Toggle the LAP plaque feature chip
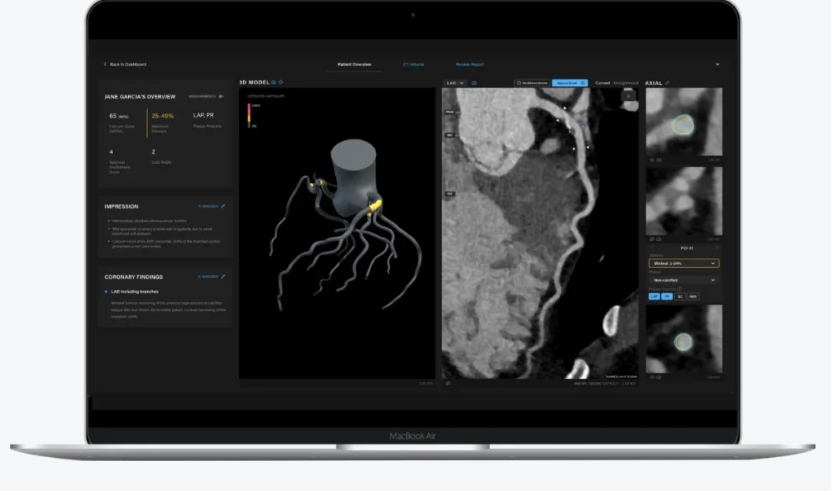Image resolution: width=831 pixels, height=491 pixels. click(x=655, y=297)
